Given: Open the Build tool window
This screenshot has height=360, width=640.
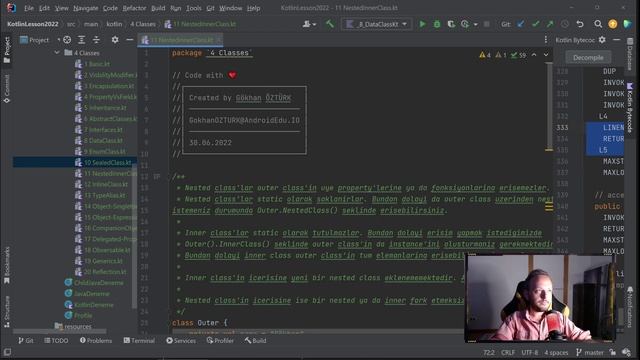Looking at the screenshot, I should (x=256, y=340).
